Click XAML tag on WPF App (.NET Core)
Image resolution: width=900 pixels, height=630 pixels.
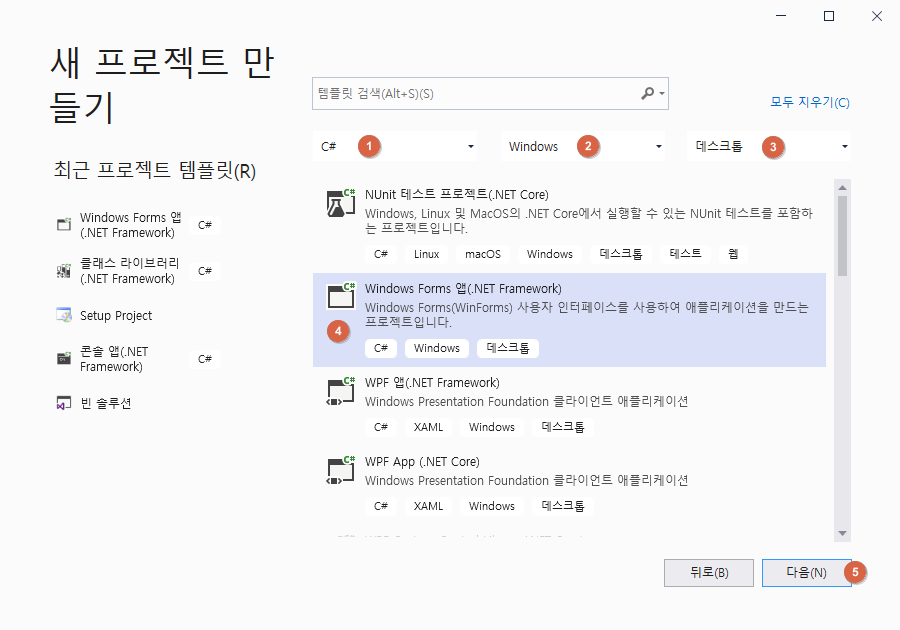[x=428, y=507]
